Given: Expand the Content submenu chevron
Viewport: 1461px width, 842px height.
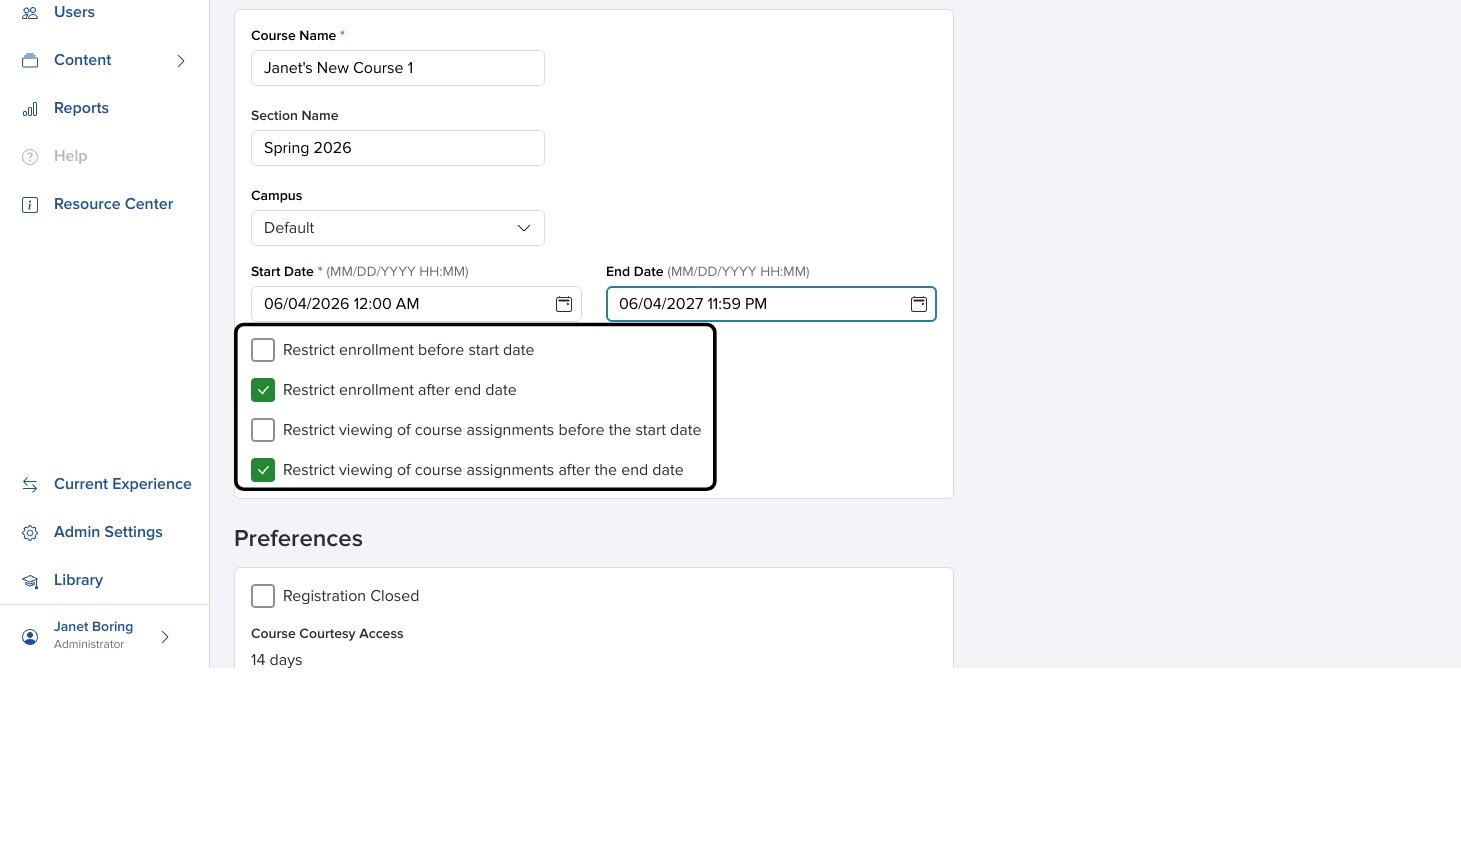Looking at the screenshot, I should [x=181, y=61].
